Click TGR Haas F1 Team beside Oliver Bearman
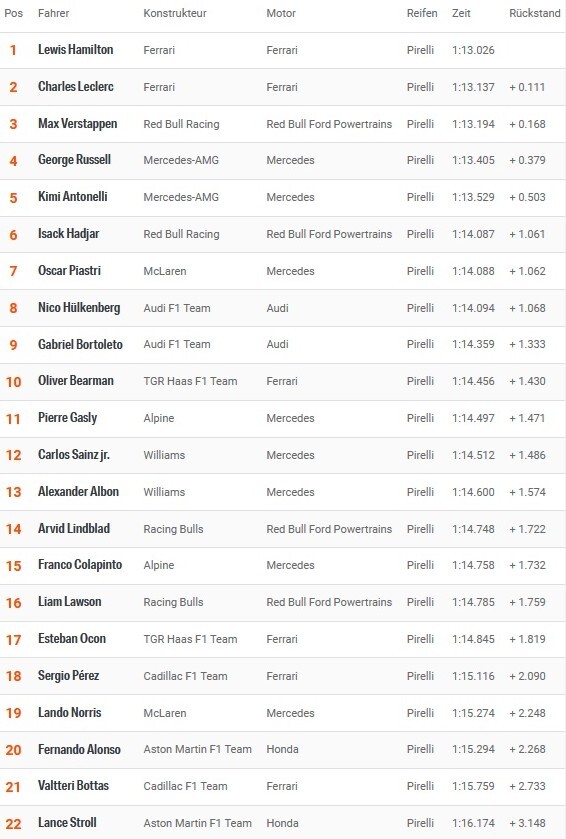The image size is (566, 839). (190, 382)
